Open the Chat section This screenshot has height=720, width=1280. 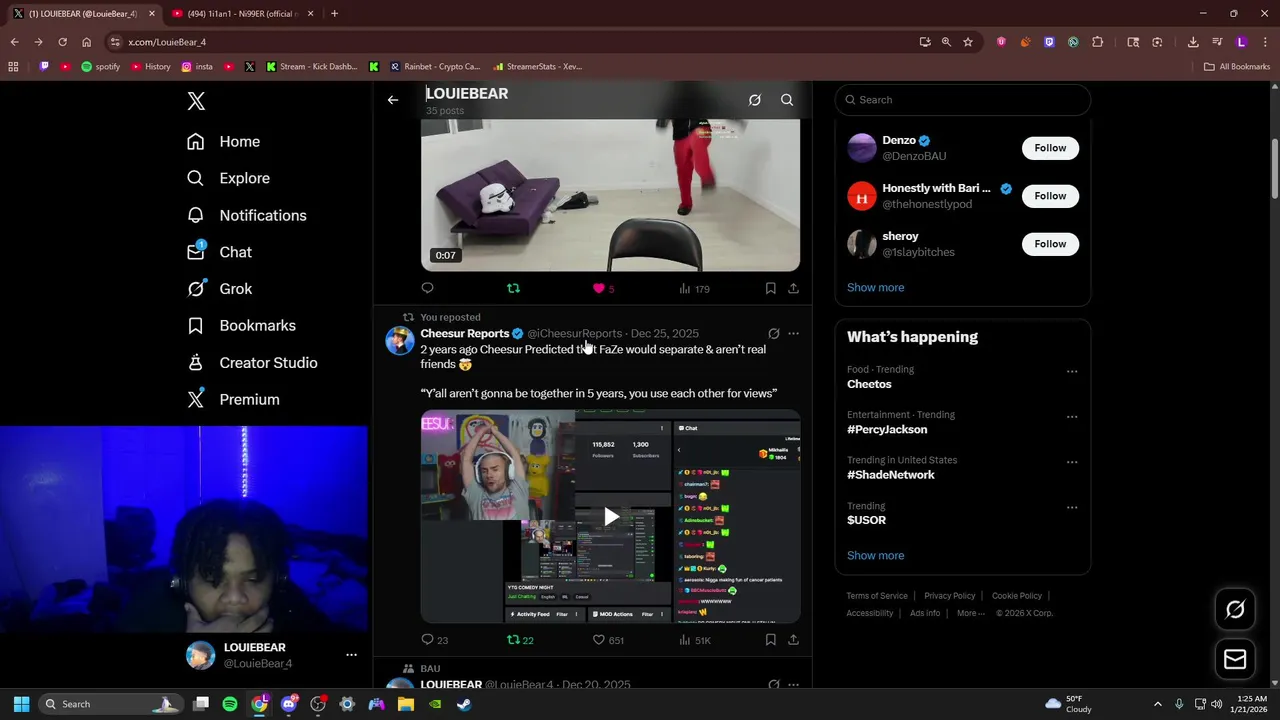(220, 252)
